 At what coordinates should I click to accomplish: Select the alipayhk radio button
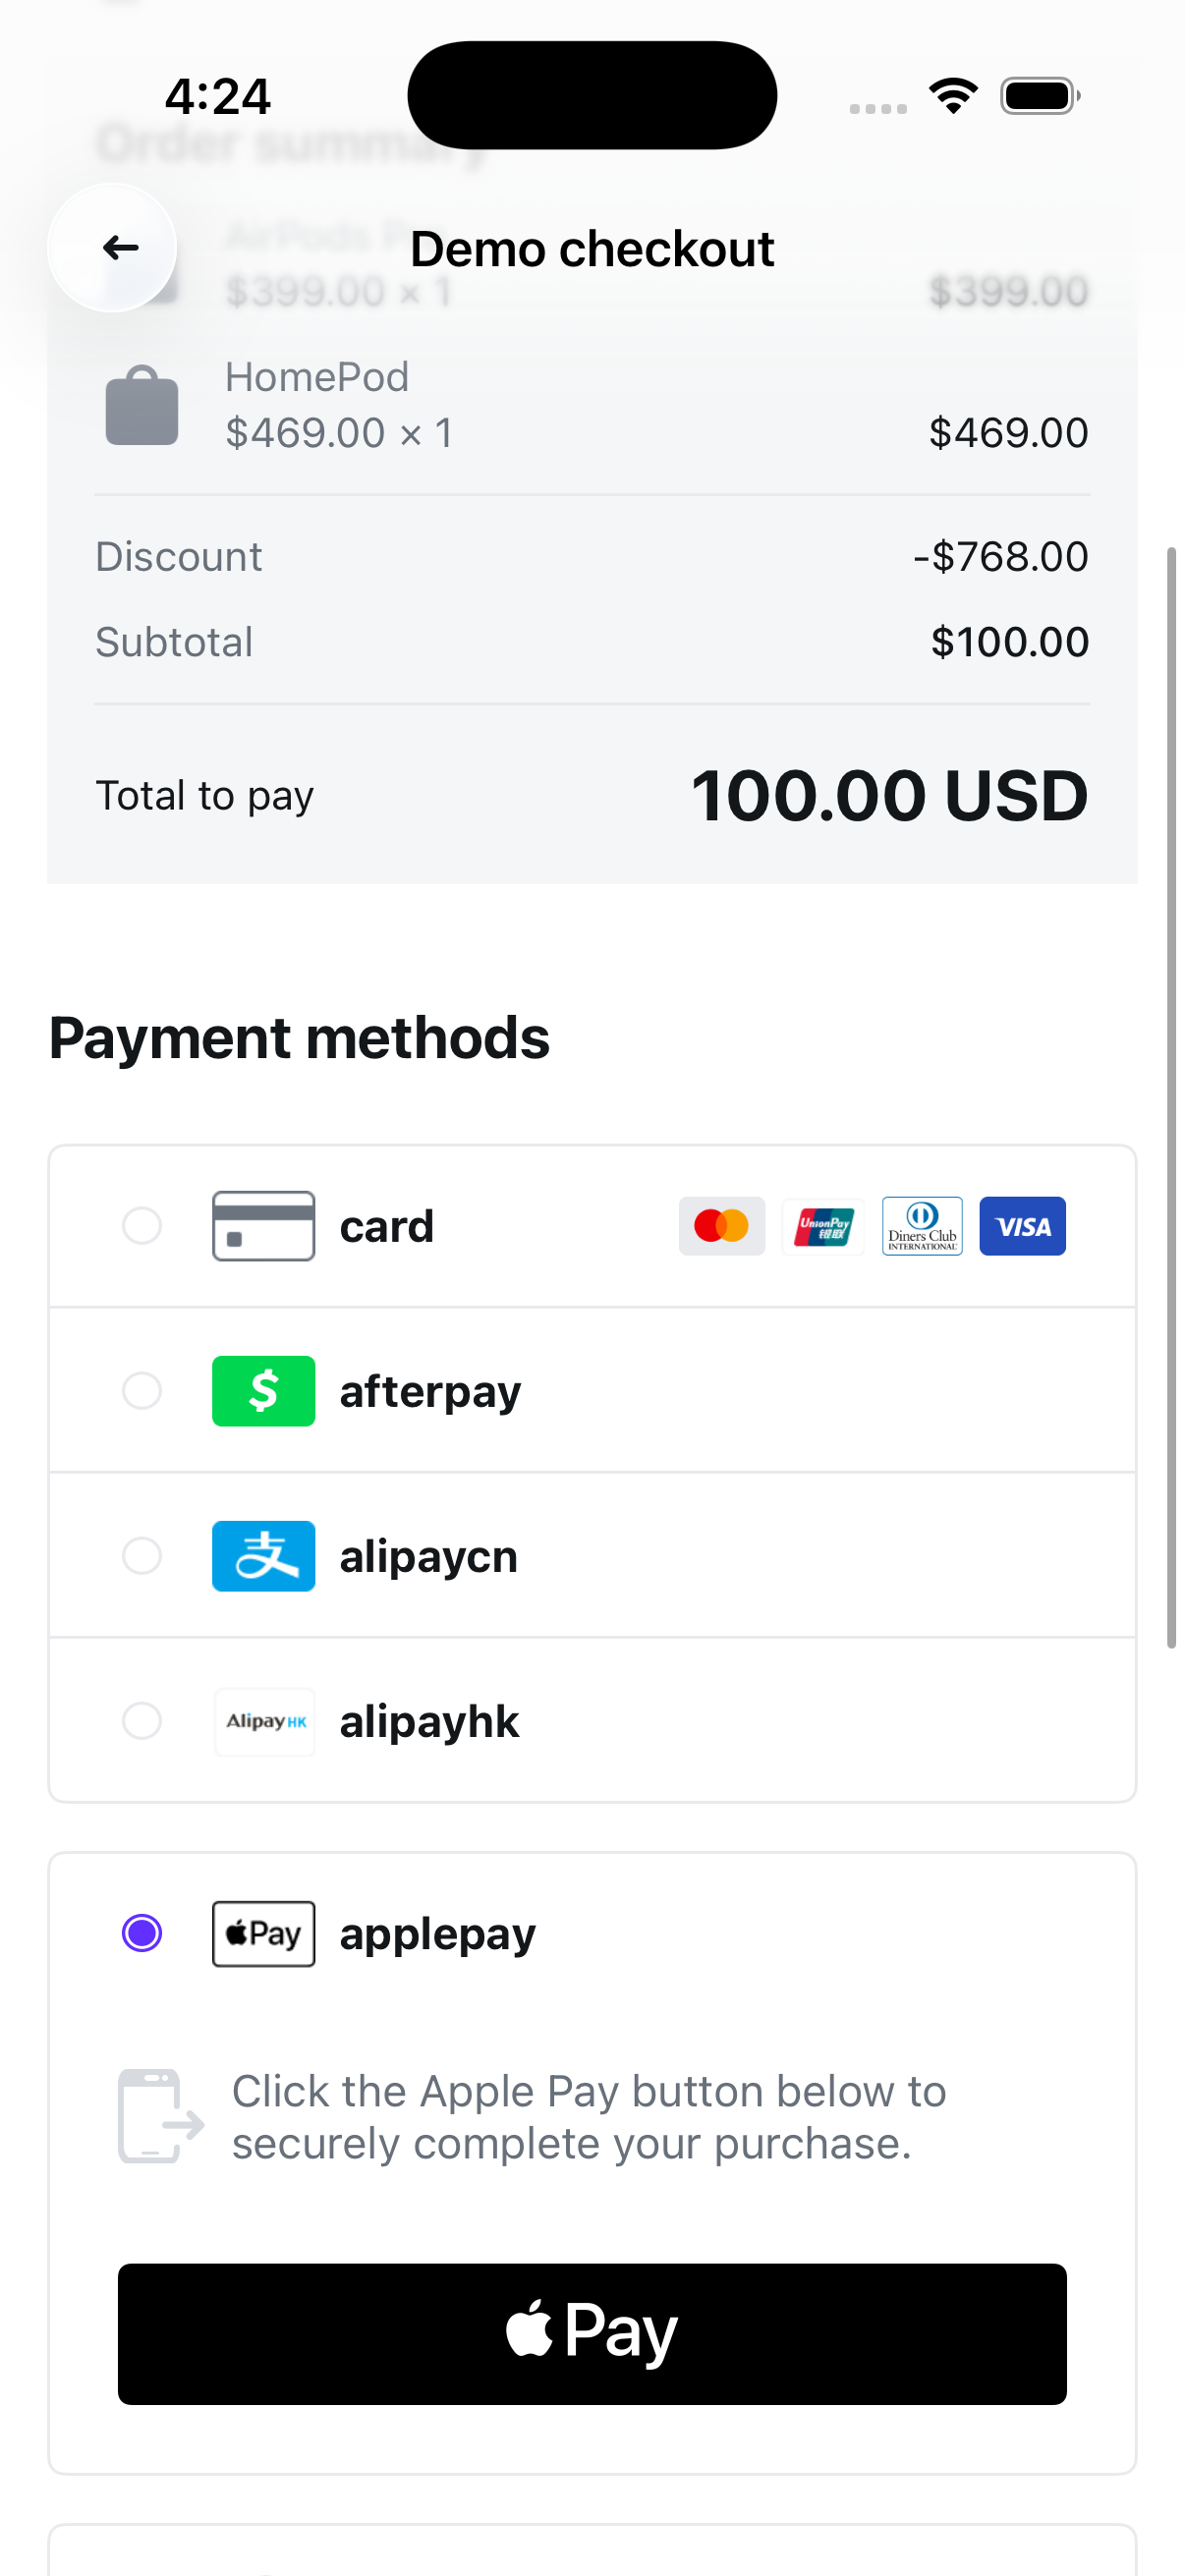142,1721
